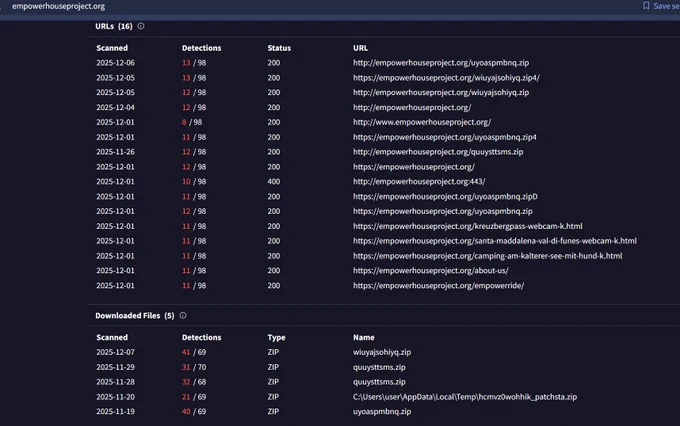Screen dimensions: 680x426
Task: Open downloaded file uyoaspmbnq.zip
Action: 382,411
